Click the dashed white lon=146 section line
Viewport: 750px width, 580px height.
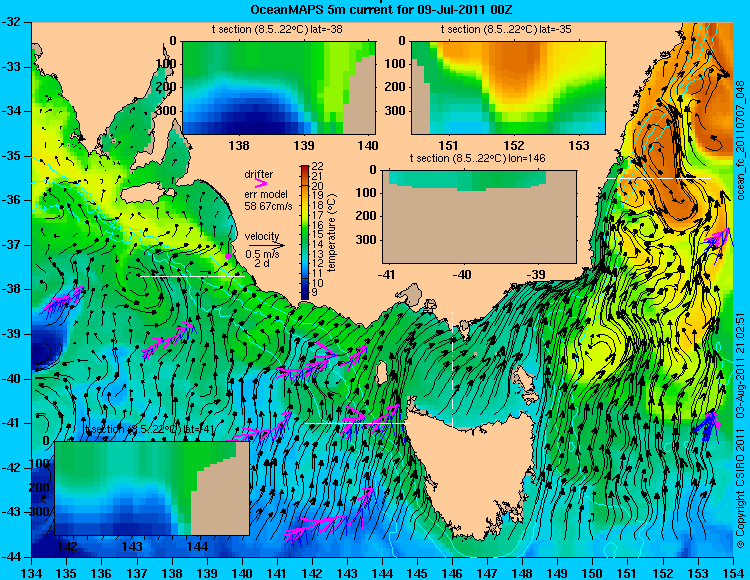tap(452, 369)
